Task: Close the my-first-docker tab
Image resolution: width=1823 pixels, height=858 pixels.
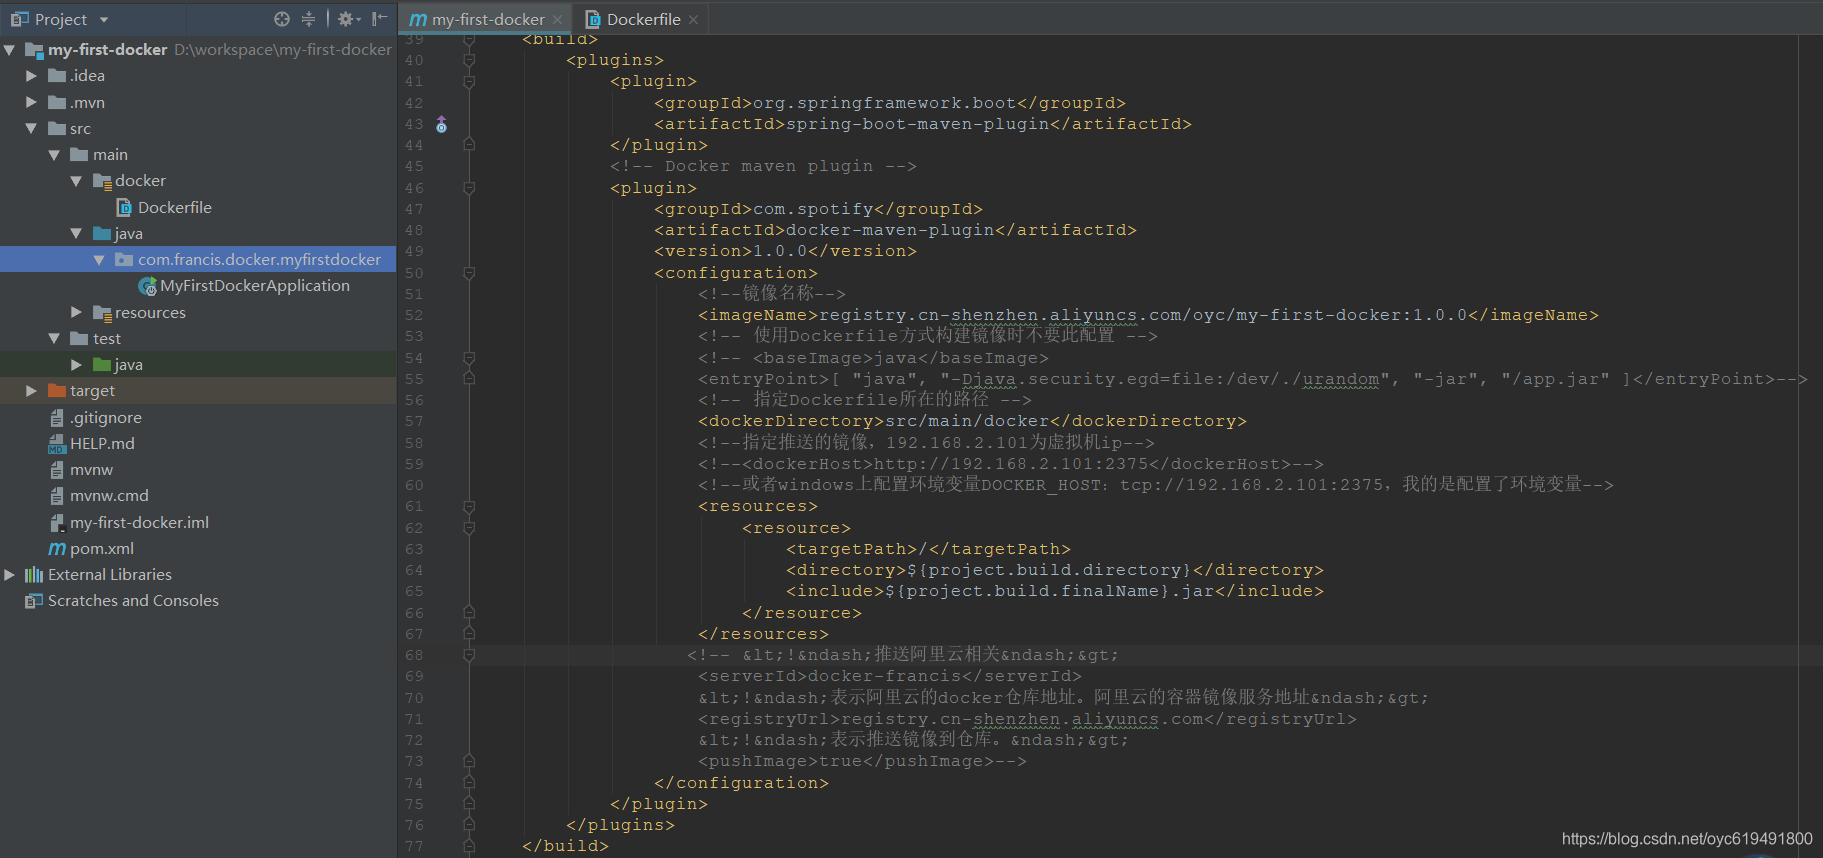Action: tap(558, 20)
